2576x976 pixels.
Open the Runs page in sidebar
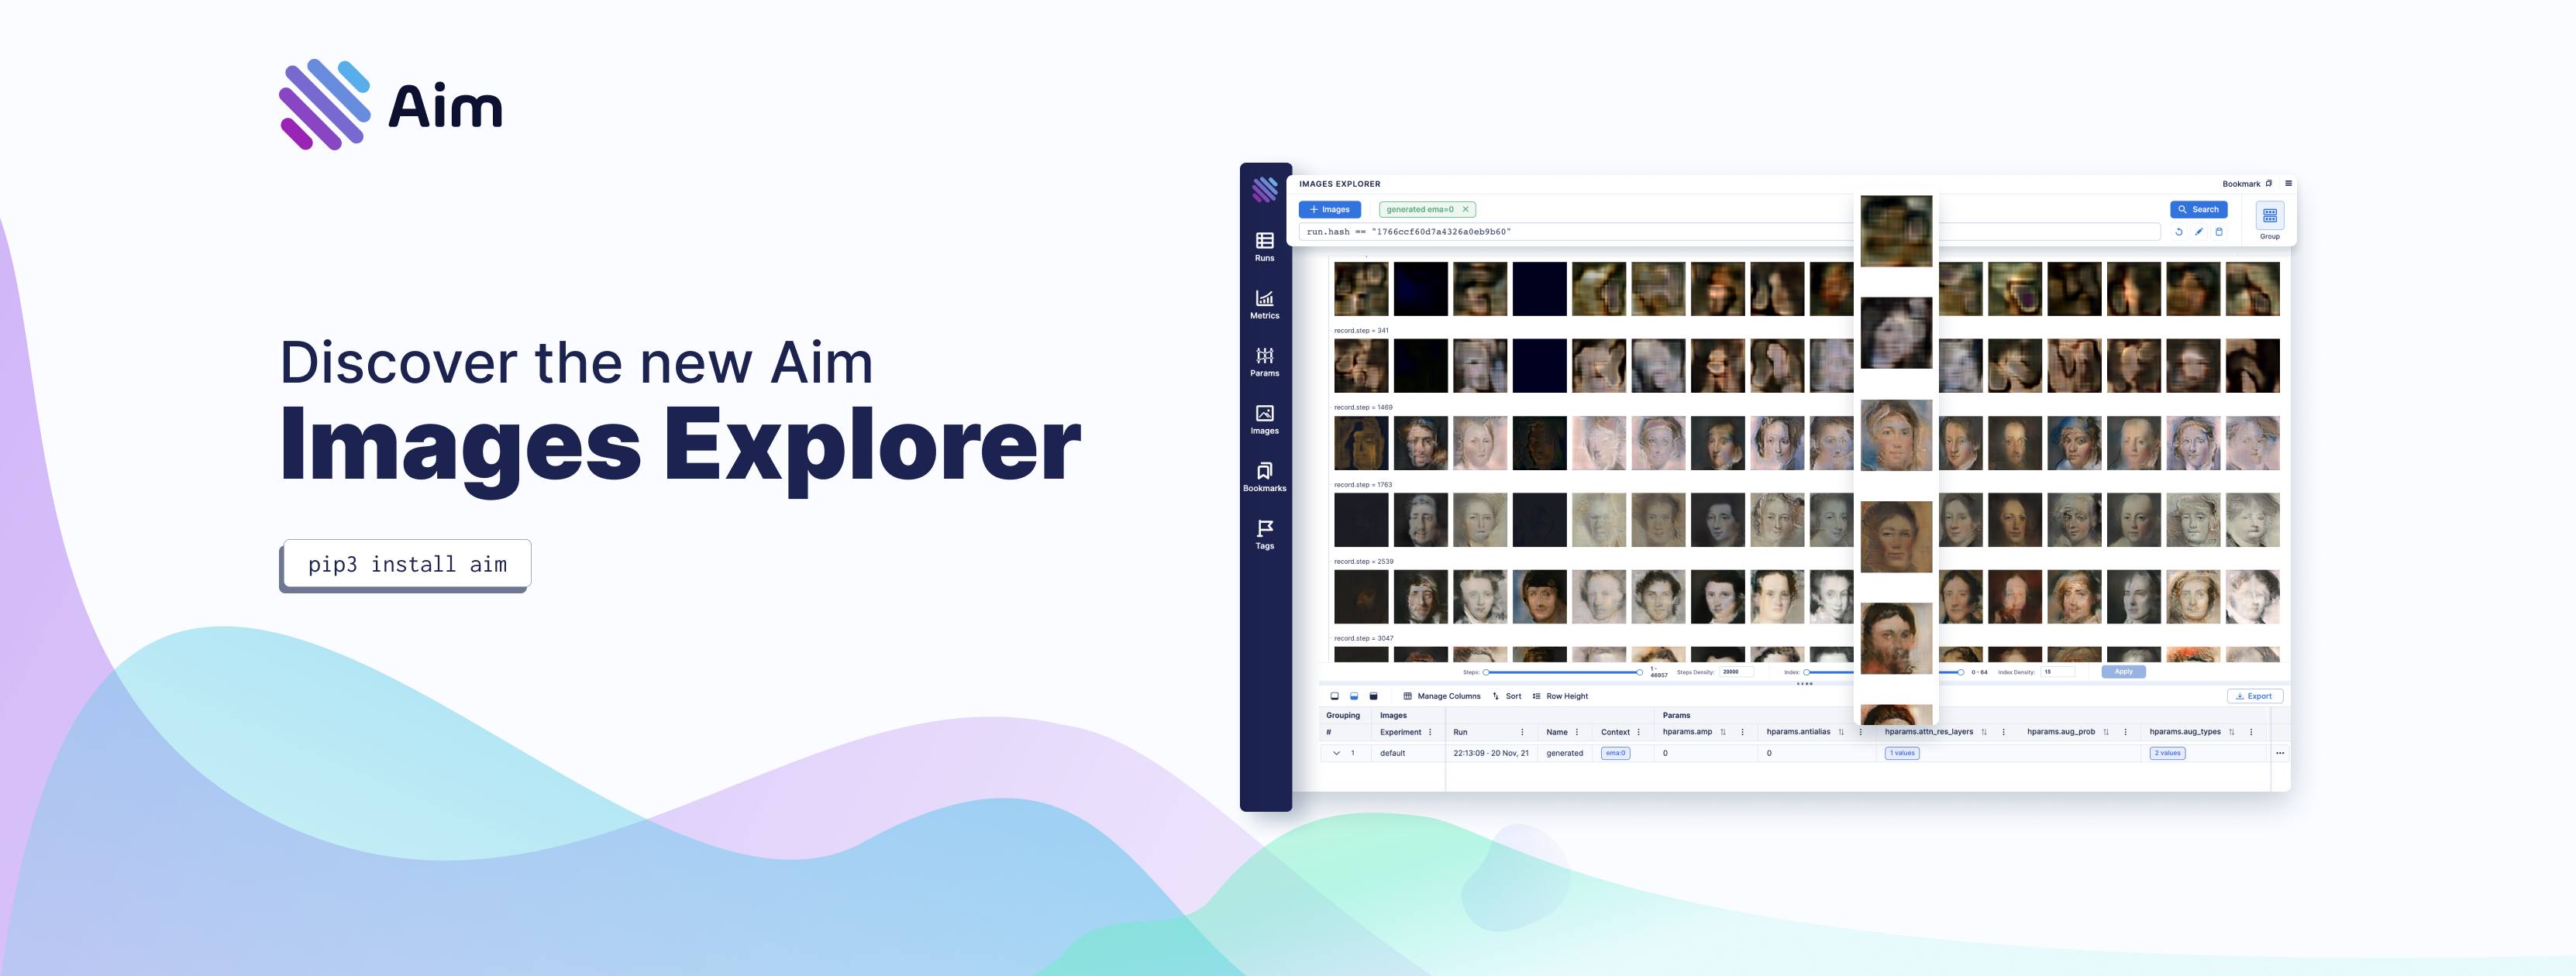point(1264,246)
